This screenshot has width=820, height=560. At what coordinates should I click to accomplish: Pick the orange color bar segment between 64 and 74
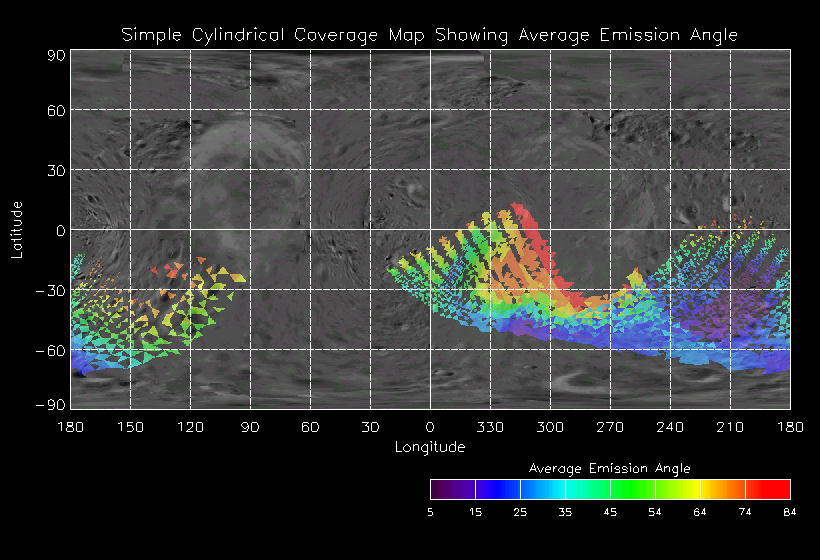(723, 489)
